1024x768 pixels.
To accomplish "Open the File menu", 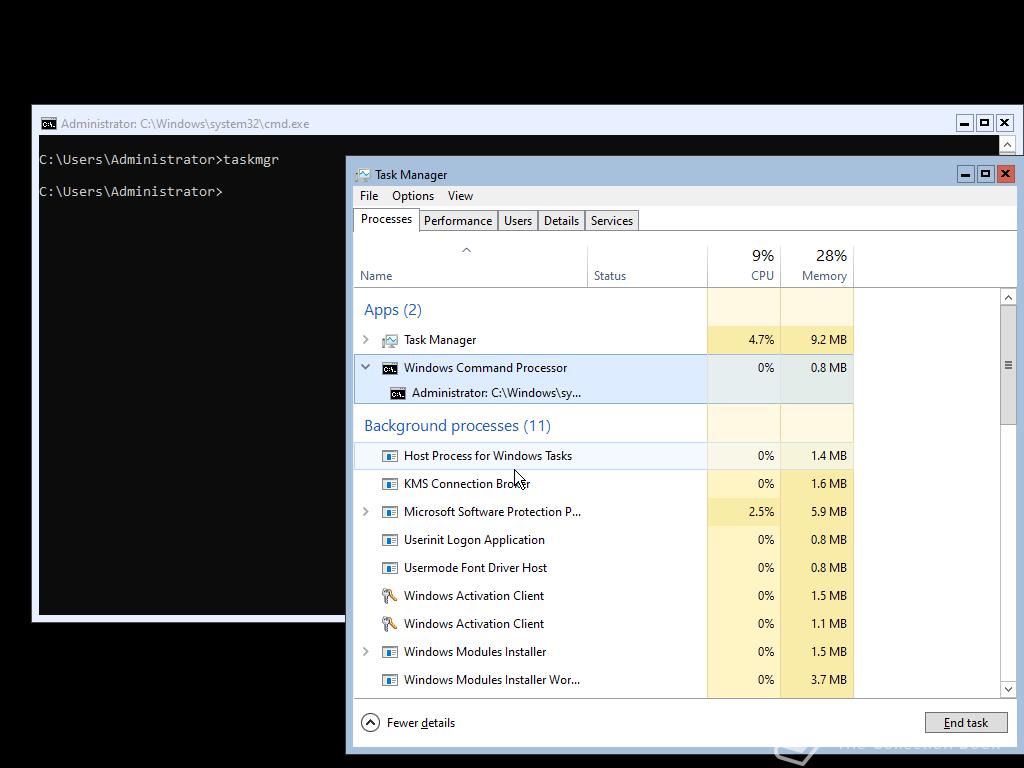I will (x=369, y=196).
